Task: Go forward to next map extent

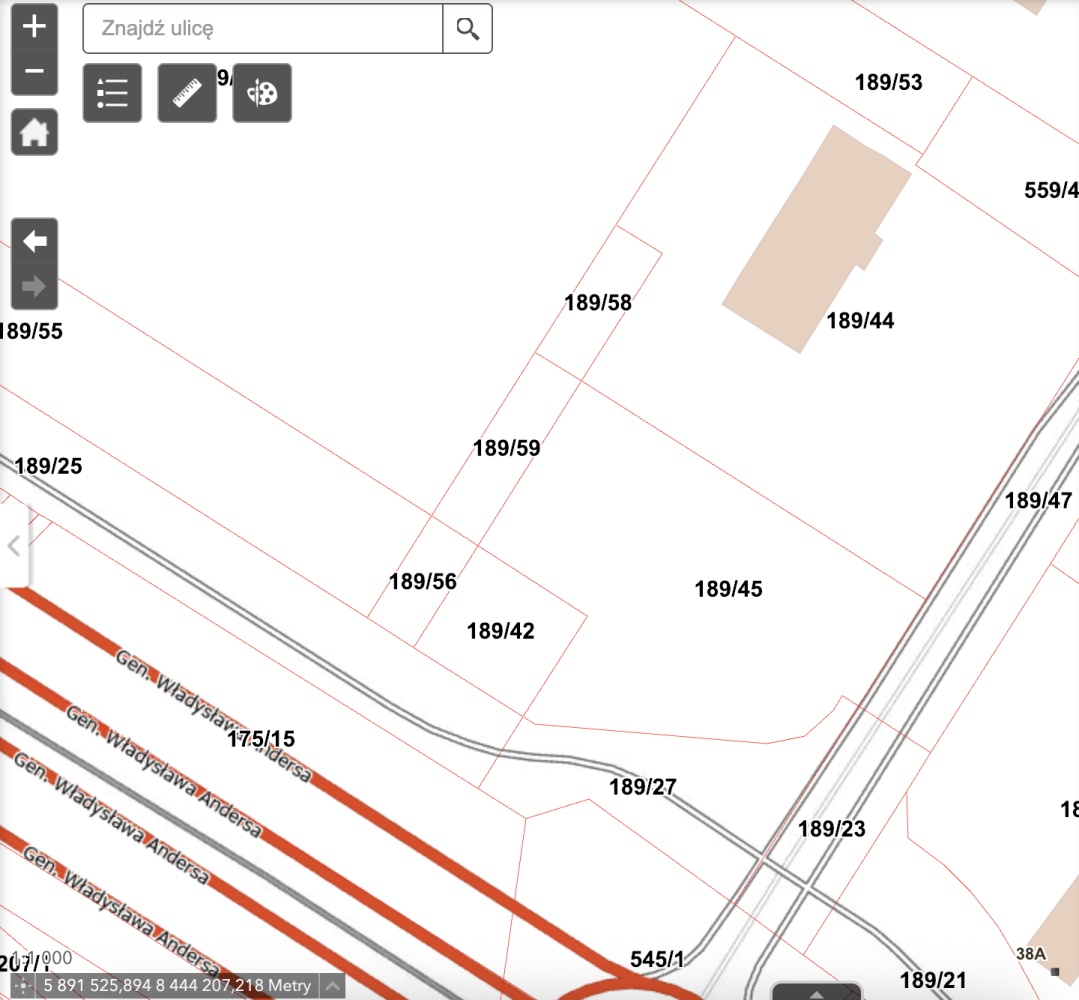Action: 34,287
